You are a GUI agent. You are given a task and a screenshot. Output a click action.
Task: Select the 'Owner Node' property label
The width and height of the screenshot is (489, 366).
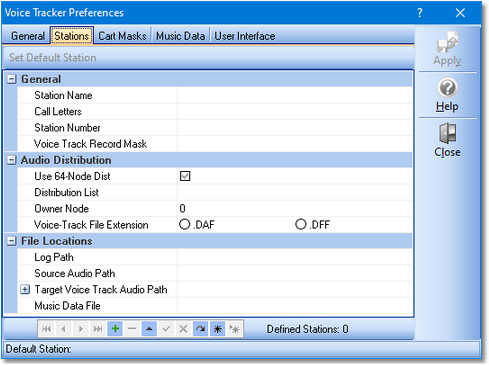click(x=62, y=209)
